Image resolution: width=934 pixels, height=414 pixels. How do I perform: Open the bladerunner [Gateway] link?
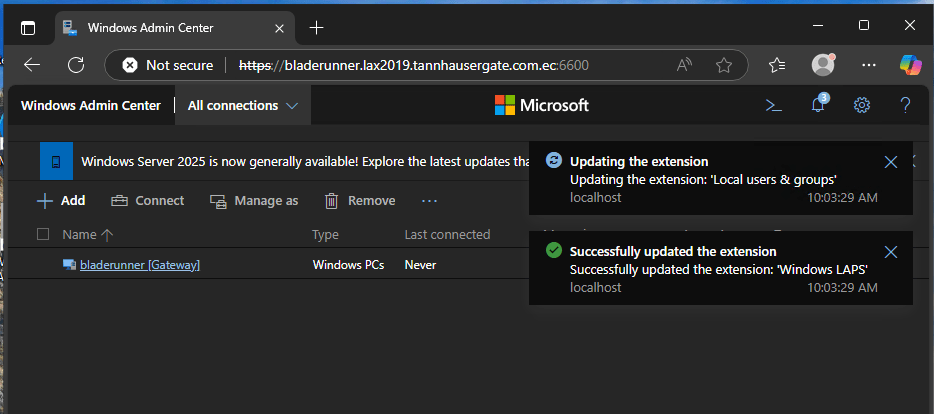point(140,265)
